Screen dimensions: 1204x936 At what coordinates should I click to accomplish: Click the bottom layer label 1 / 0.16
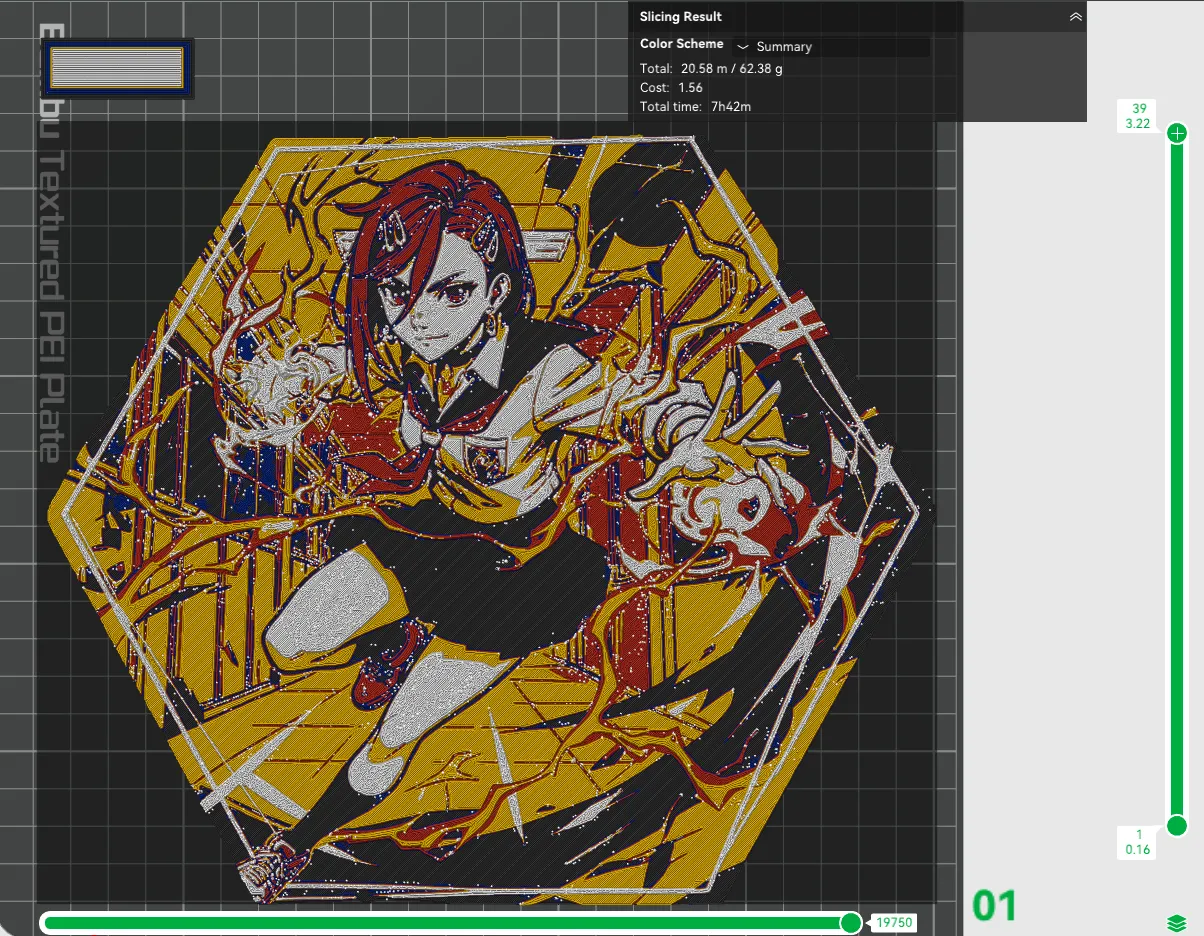click(1138, 842)
